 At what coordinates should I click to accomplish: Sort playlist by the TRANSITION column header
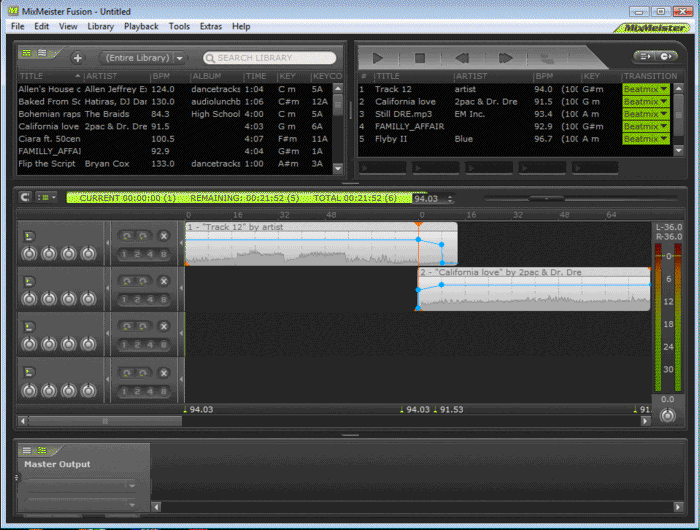pos(650,76)
